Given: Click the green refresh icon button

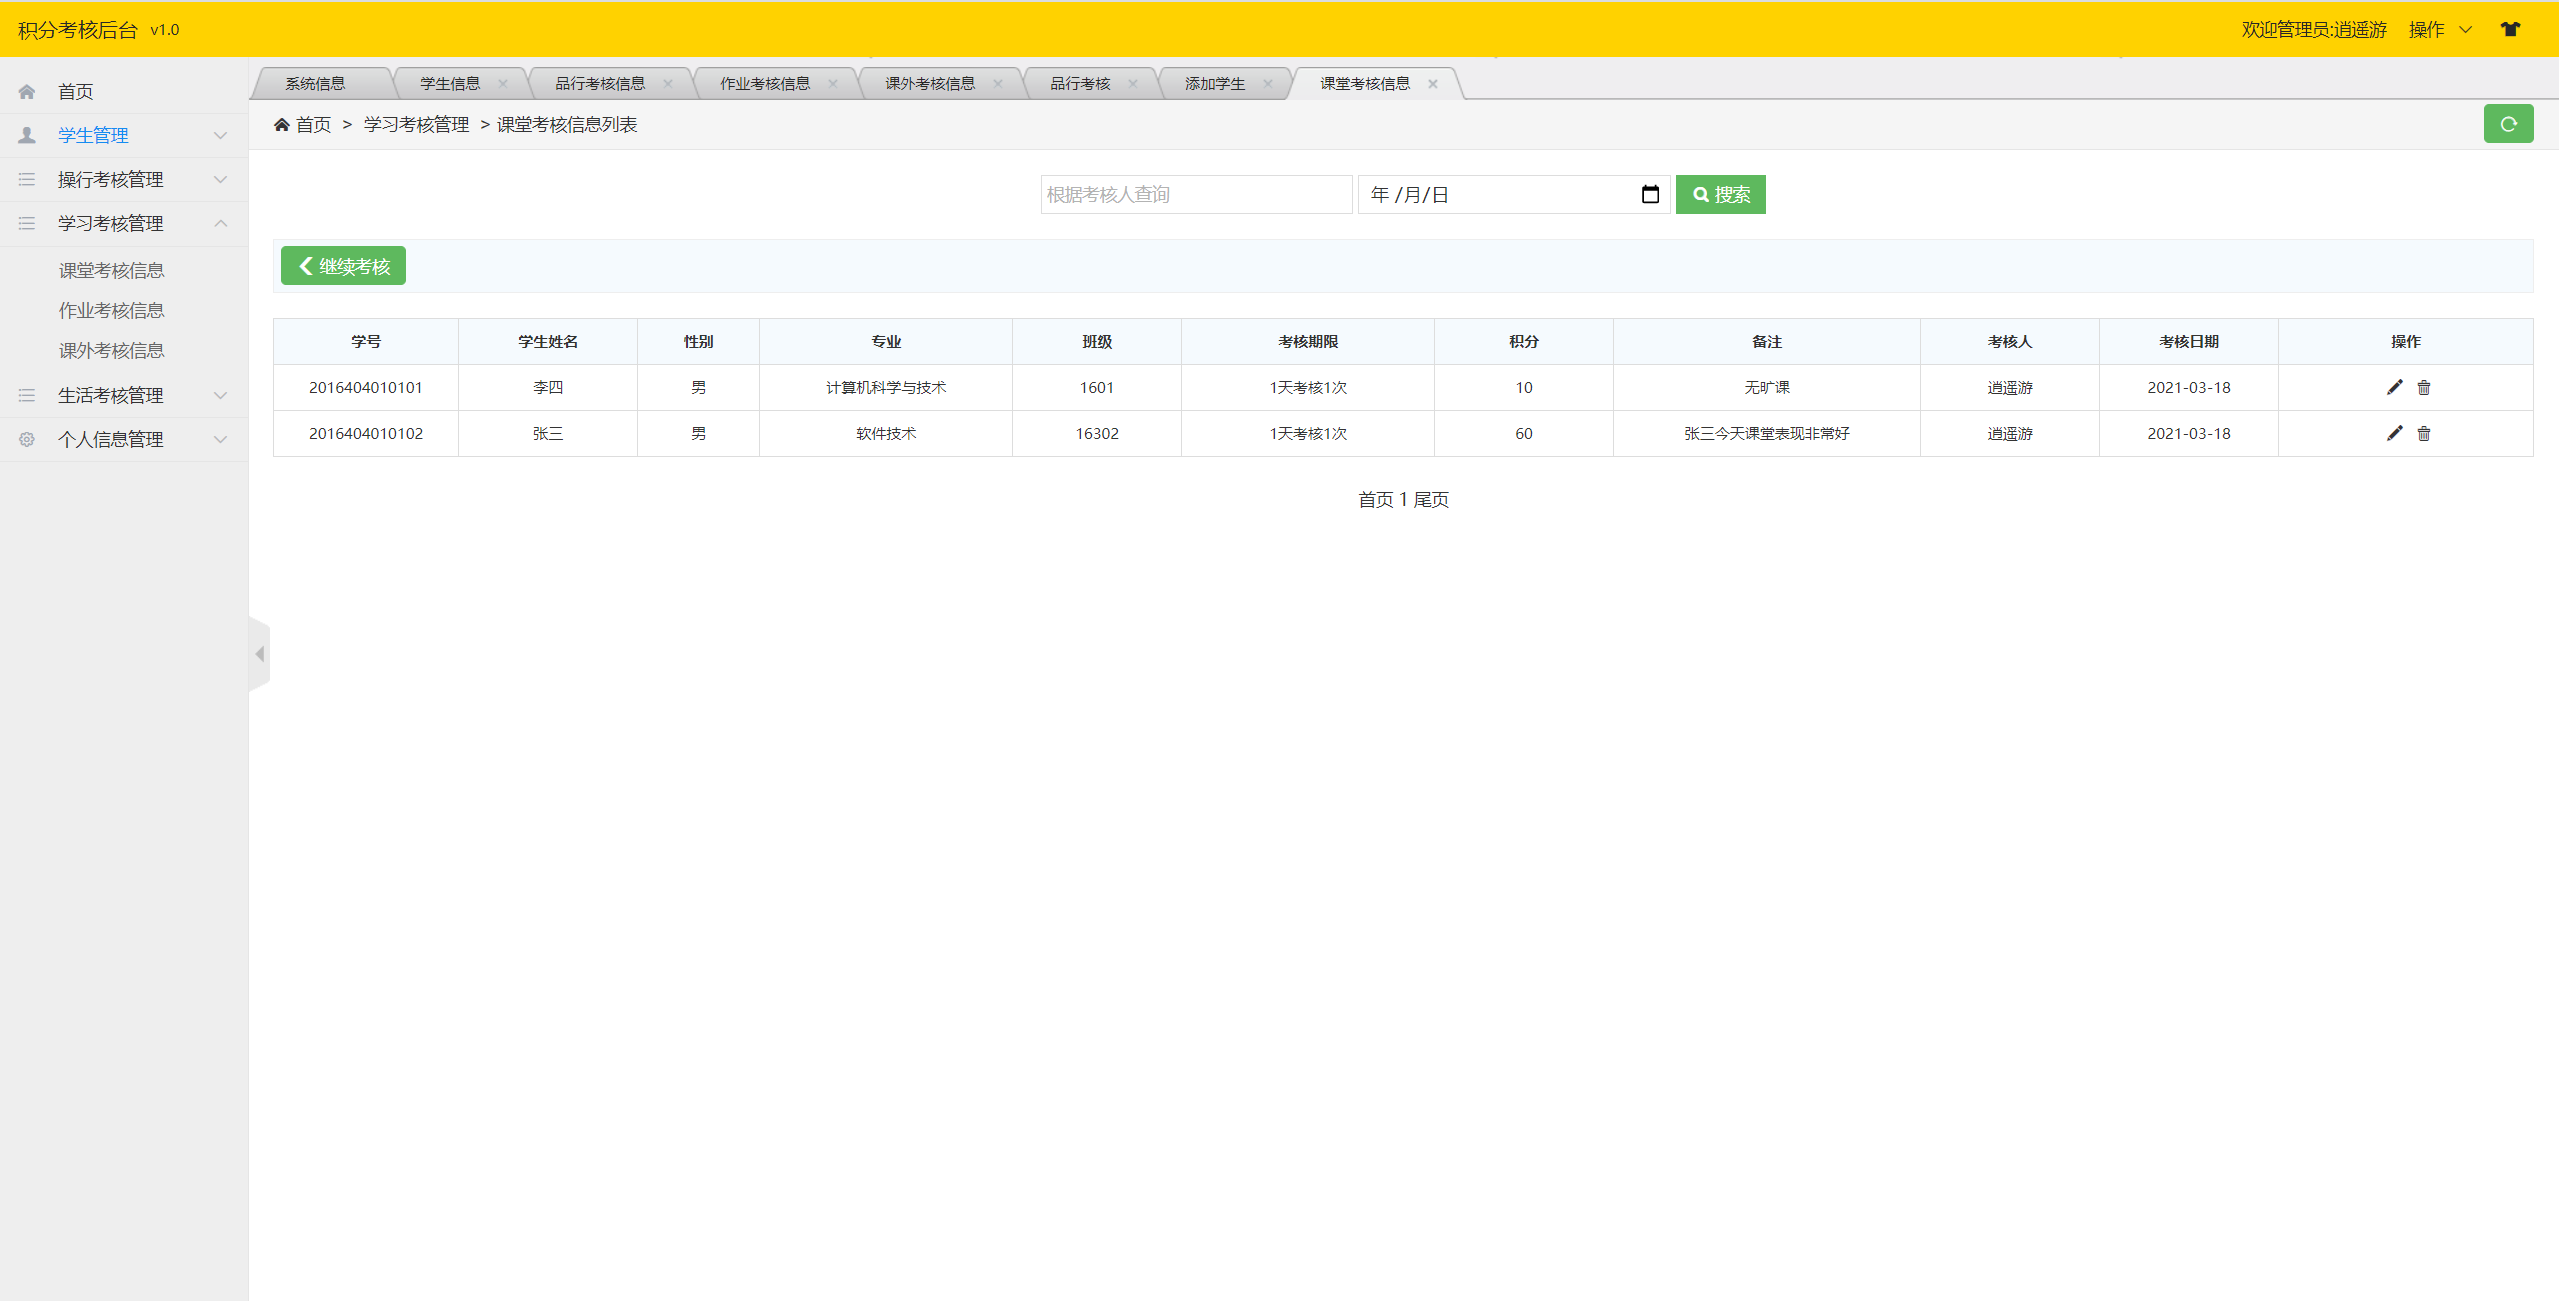Looking at the screenshot, I should [2507, 124].
